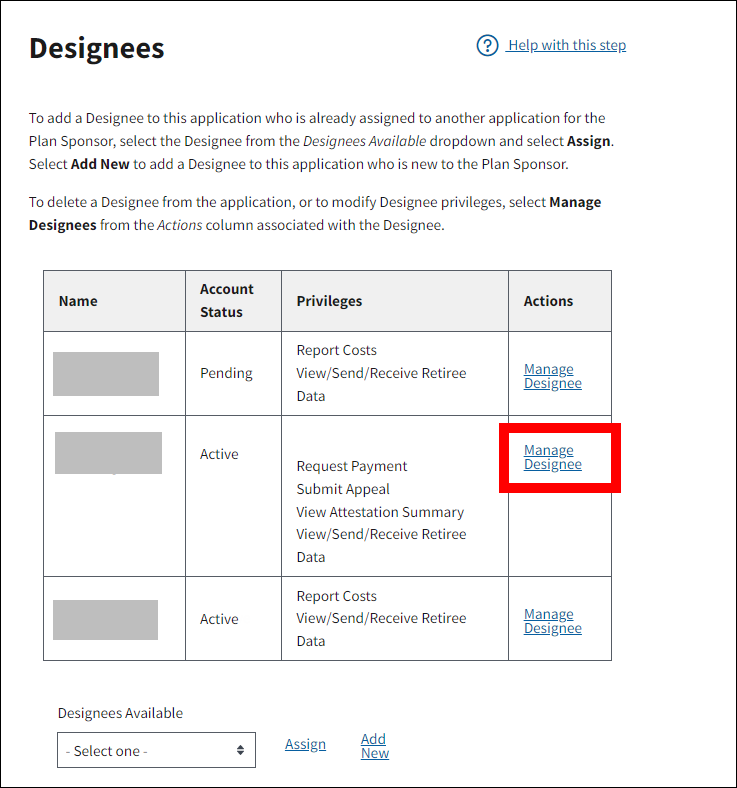Select Add New to add a designee
This screenshot has width=737, height=788.
tap(374, 746)
